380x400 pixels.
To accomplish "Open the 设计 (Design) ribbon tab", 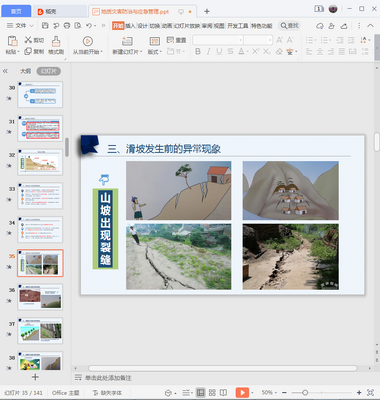I will 143,26.
